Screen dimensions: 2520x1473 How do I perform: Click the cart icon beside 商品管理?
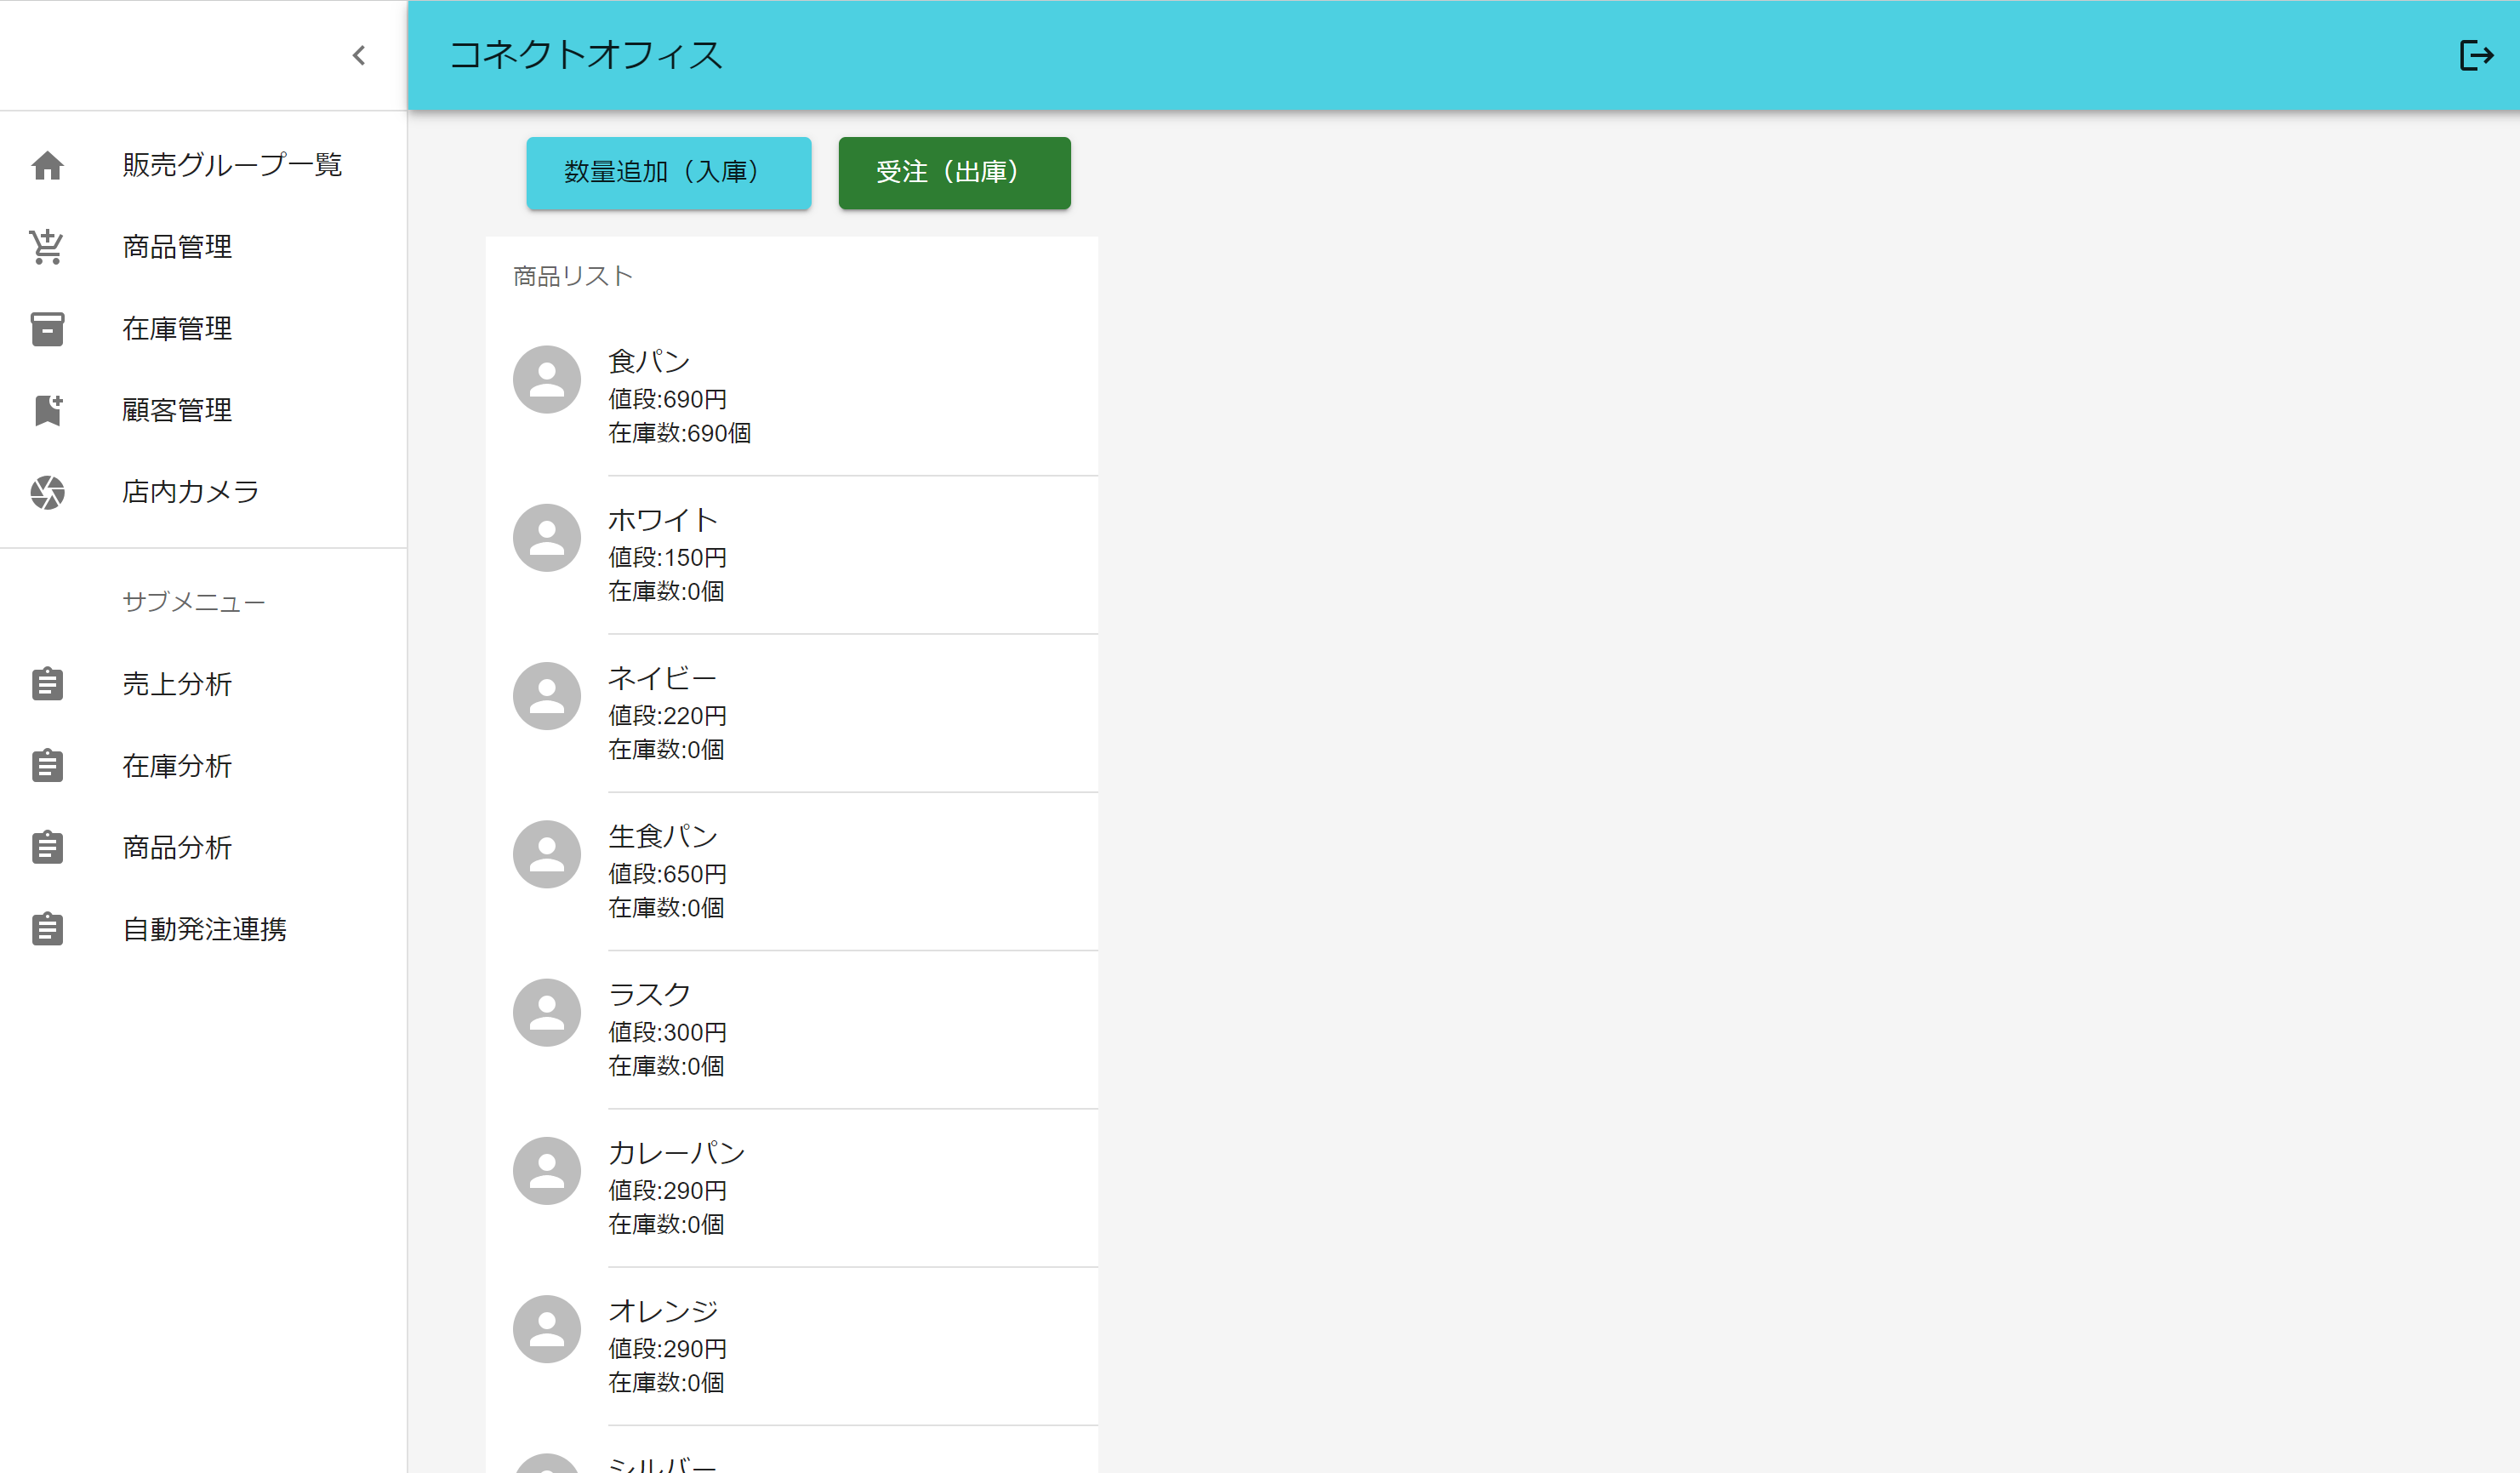coord(47,247)
